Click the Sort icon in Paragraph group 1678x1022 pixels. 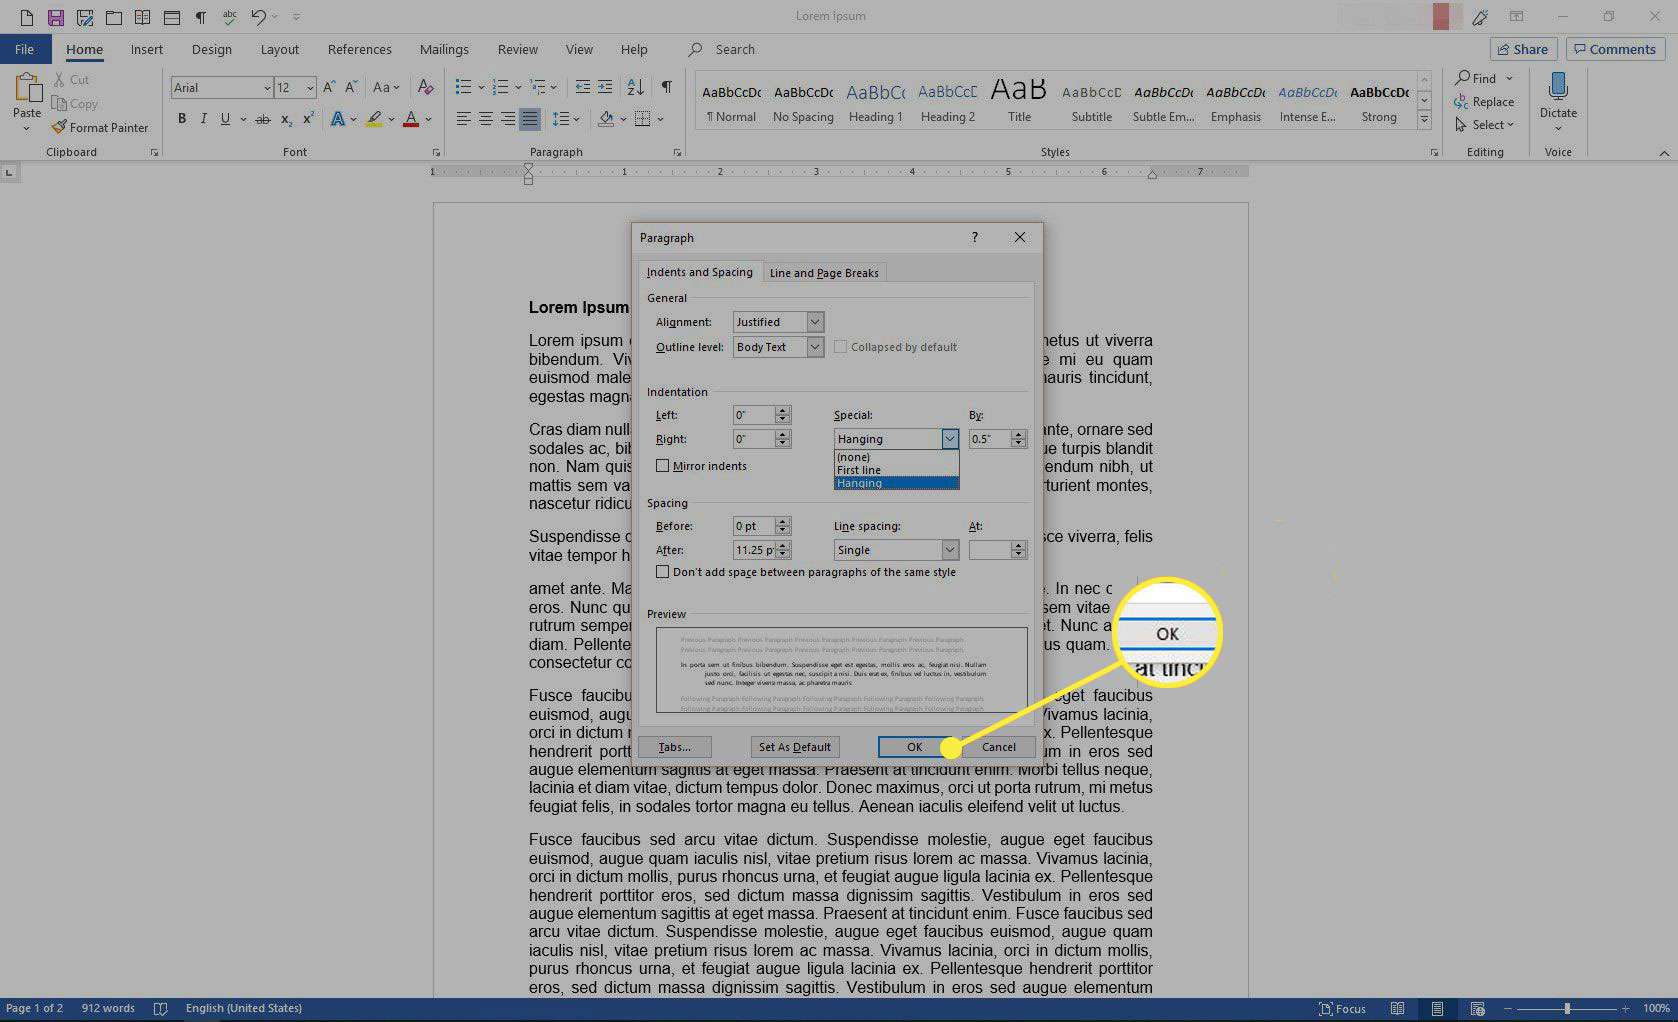coord(635,87)
